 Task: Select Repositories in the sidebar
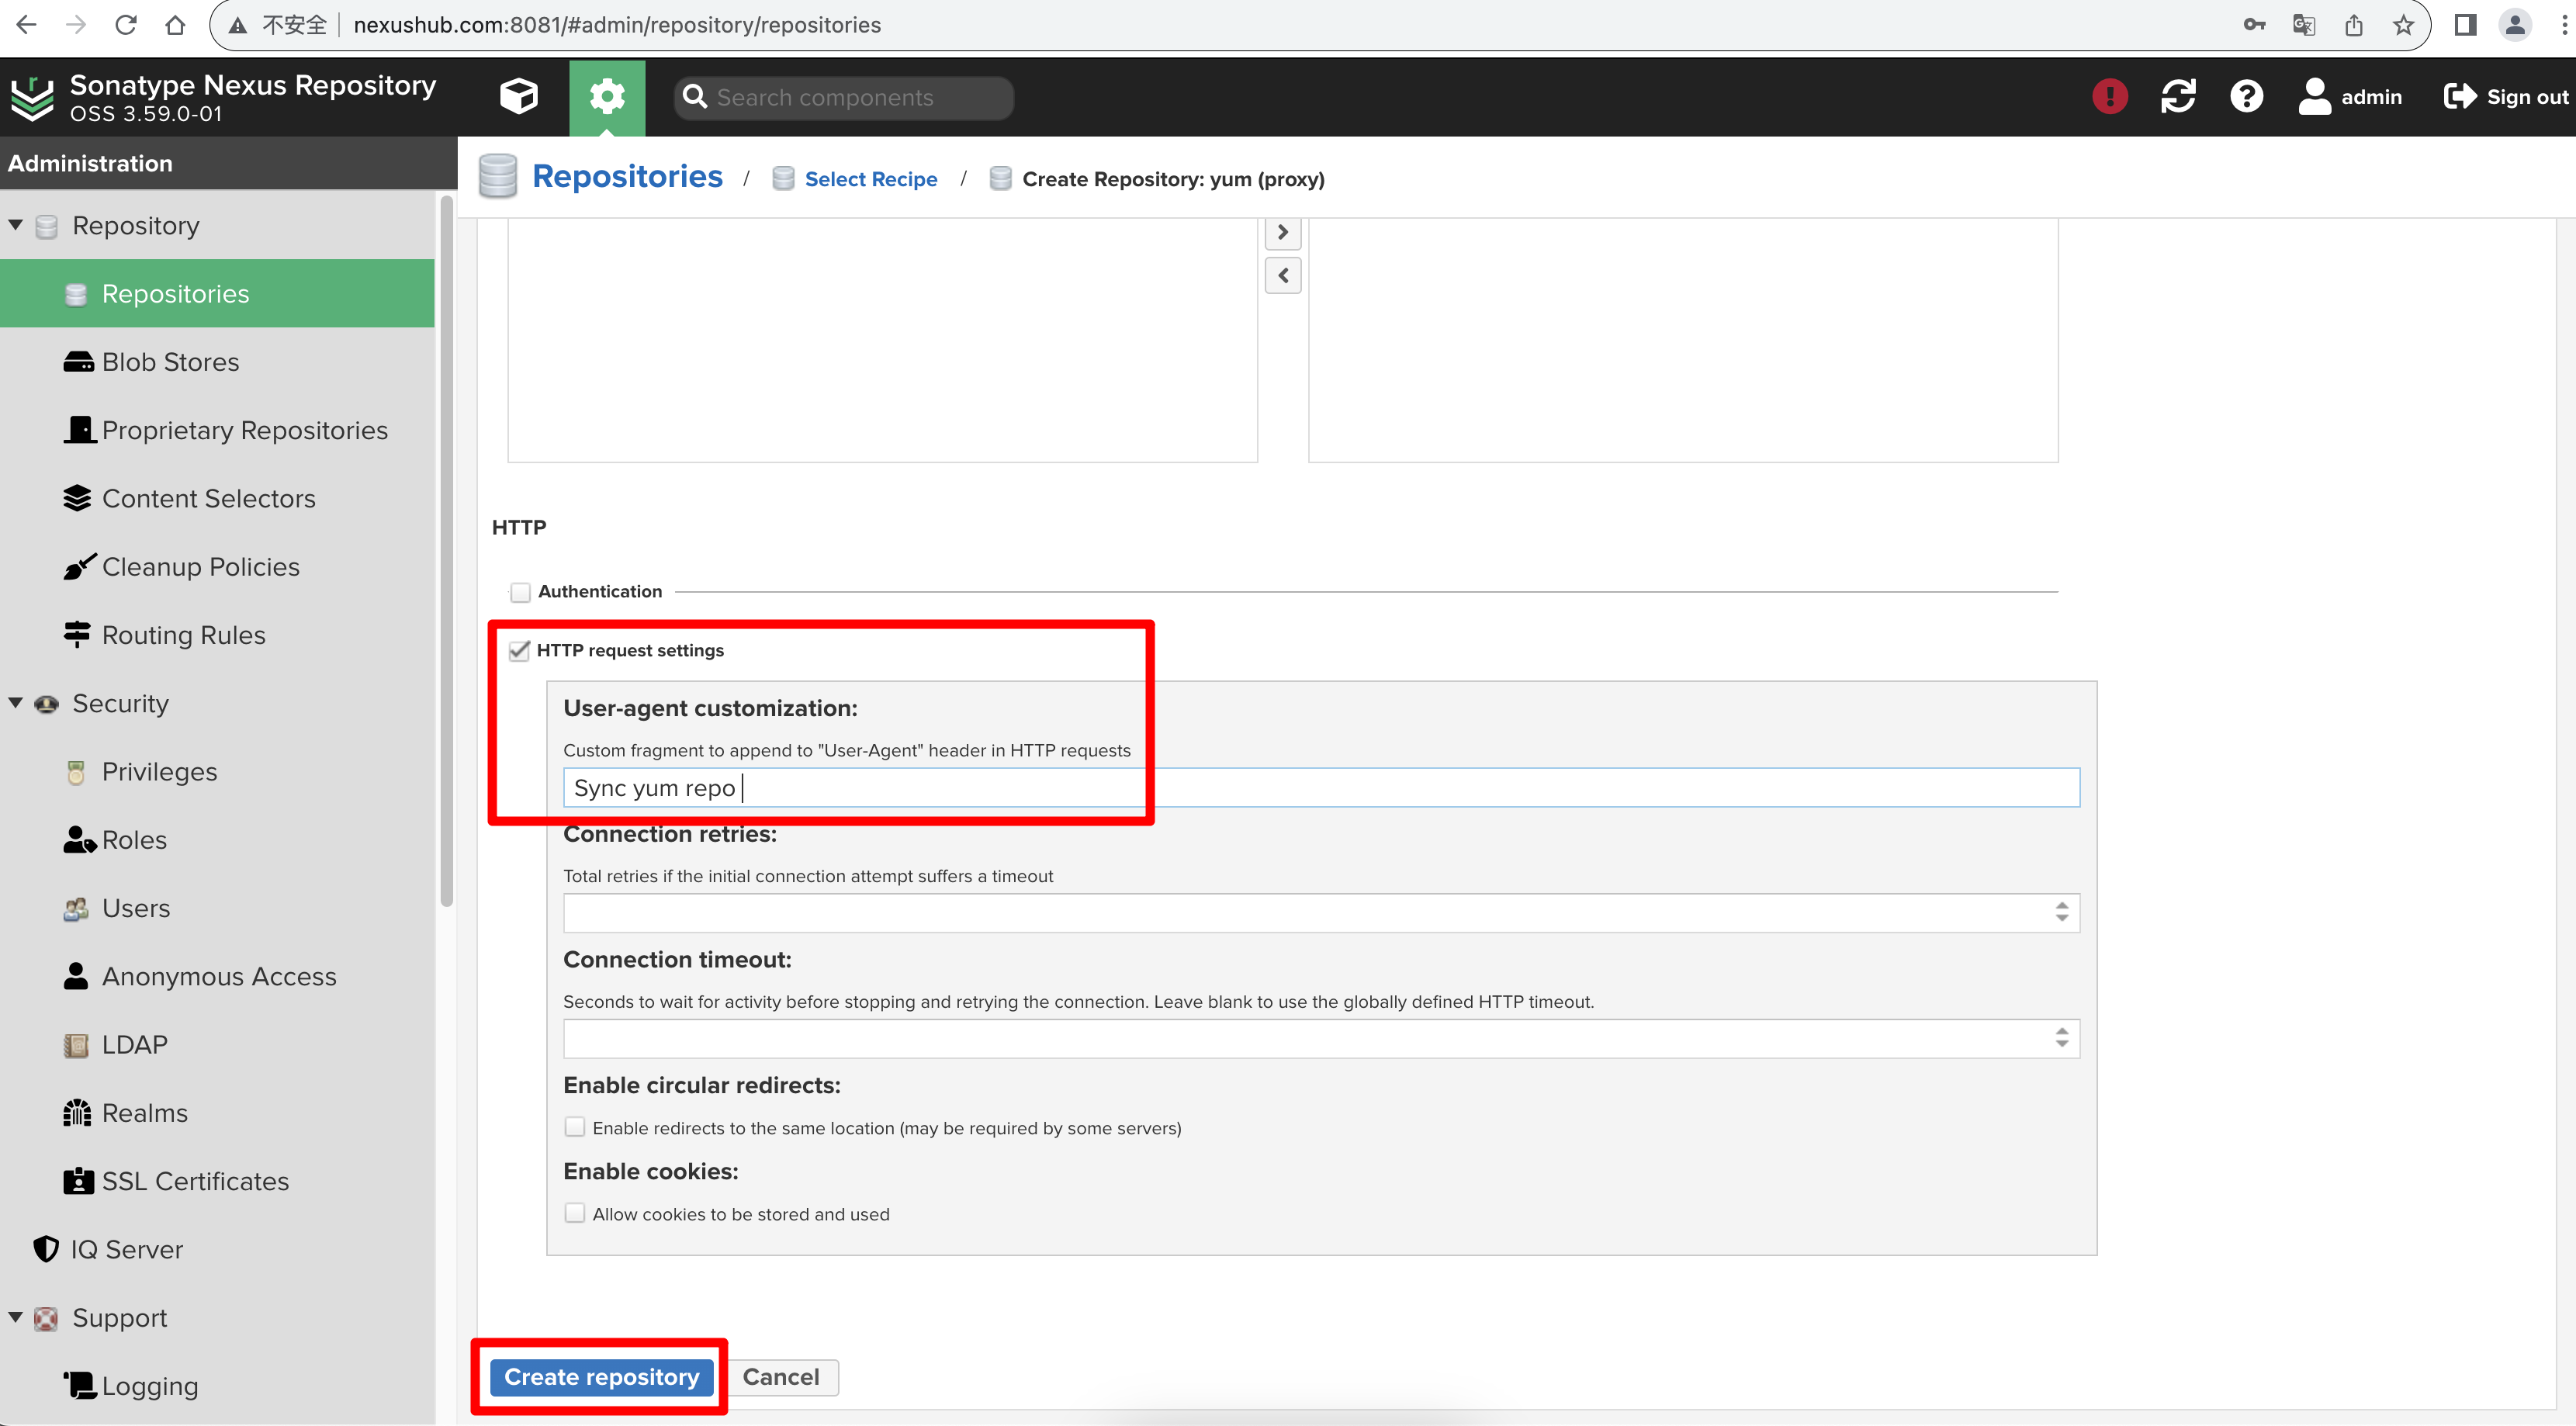217,293
